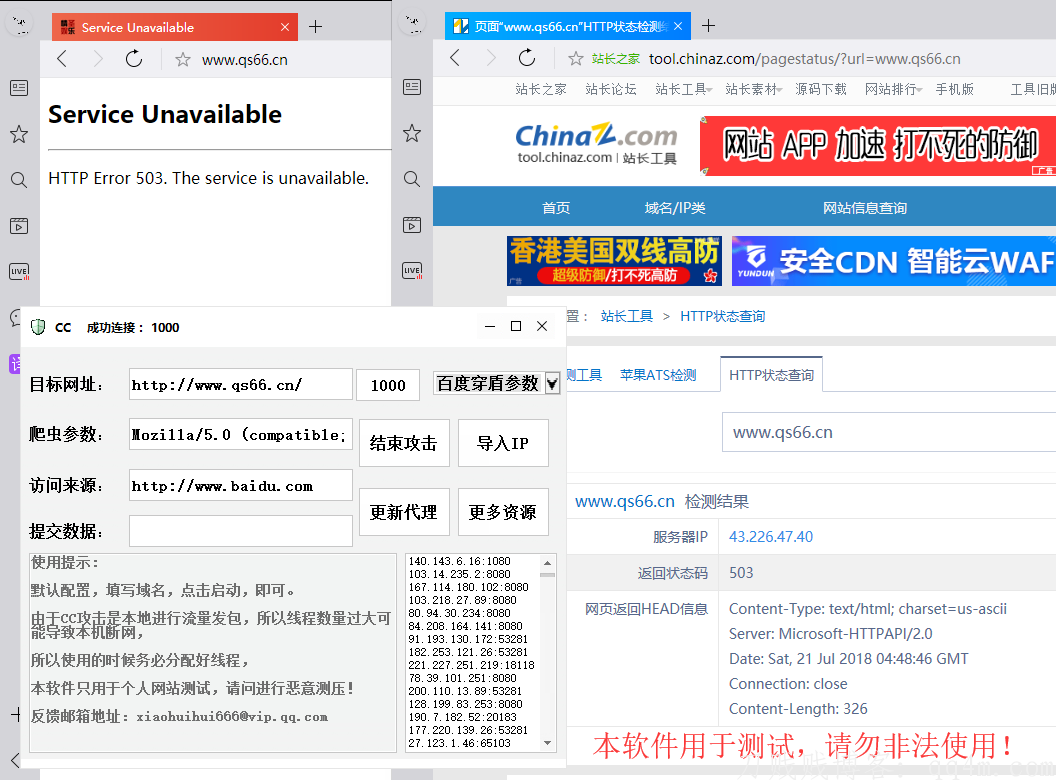Open news reader icon in left sidebar
This screenshot has width=1056, height=780.
19,88
